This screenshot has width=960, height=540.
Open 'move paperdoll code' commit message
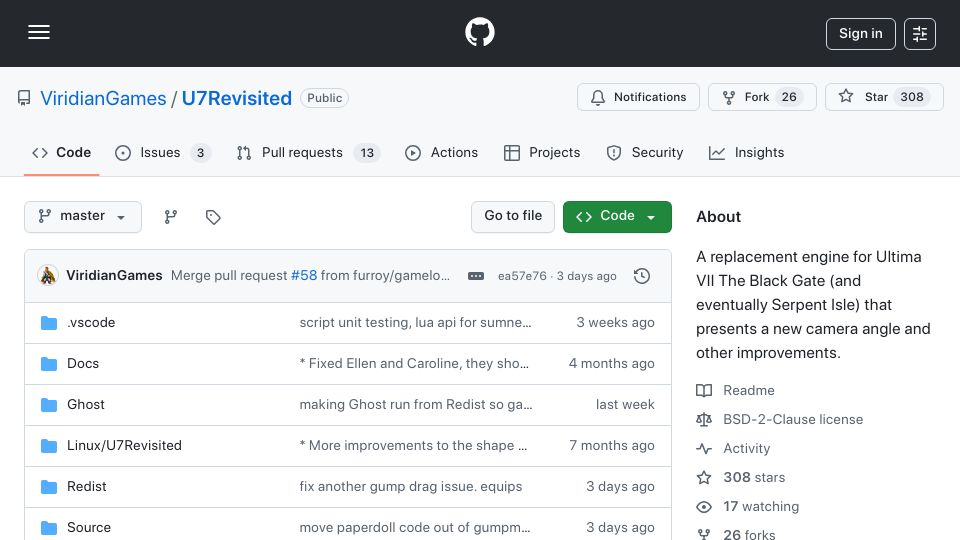(414, 528)
